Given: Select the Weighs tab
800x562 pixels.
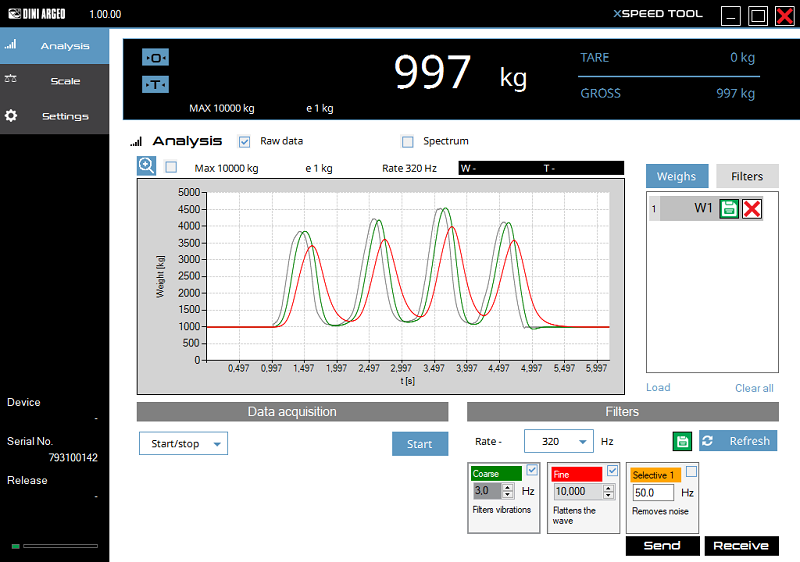Looking at the screenshot, I should [676, 176].
